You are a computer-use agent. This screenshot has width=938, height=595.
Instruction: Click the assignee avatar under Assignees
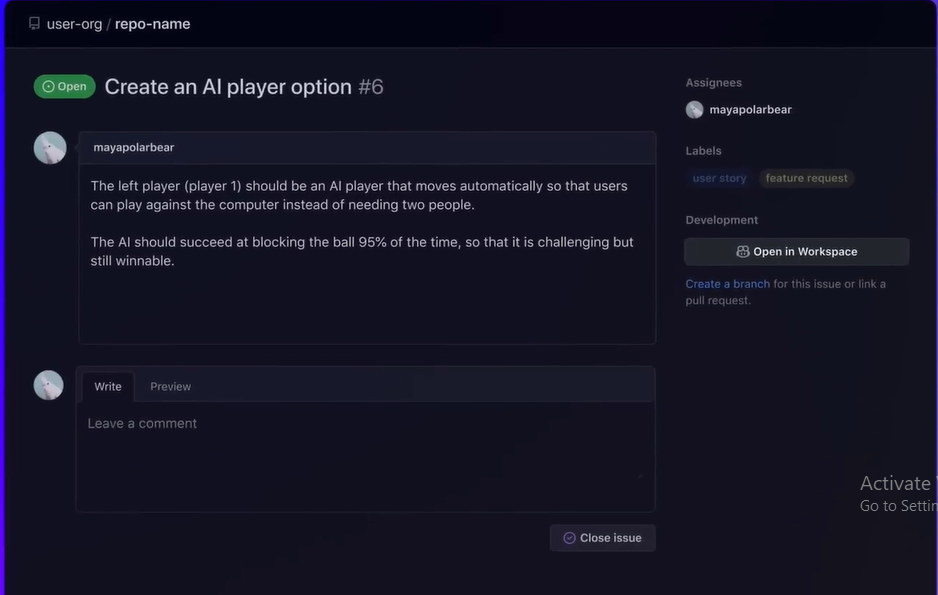[x=695, y=110]
